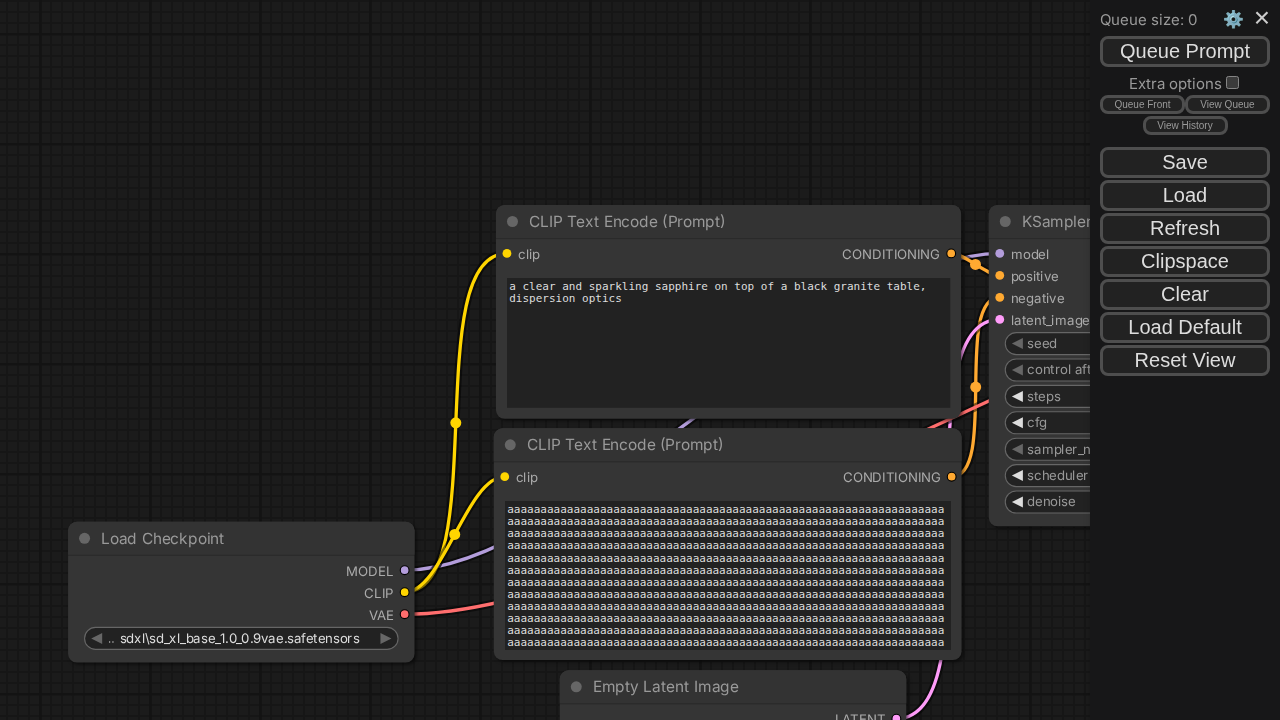The height and width of the screenshot is (720, 1280).
Task: Decrease the steps value arrow
Action: (1017, 396)
